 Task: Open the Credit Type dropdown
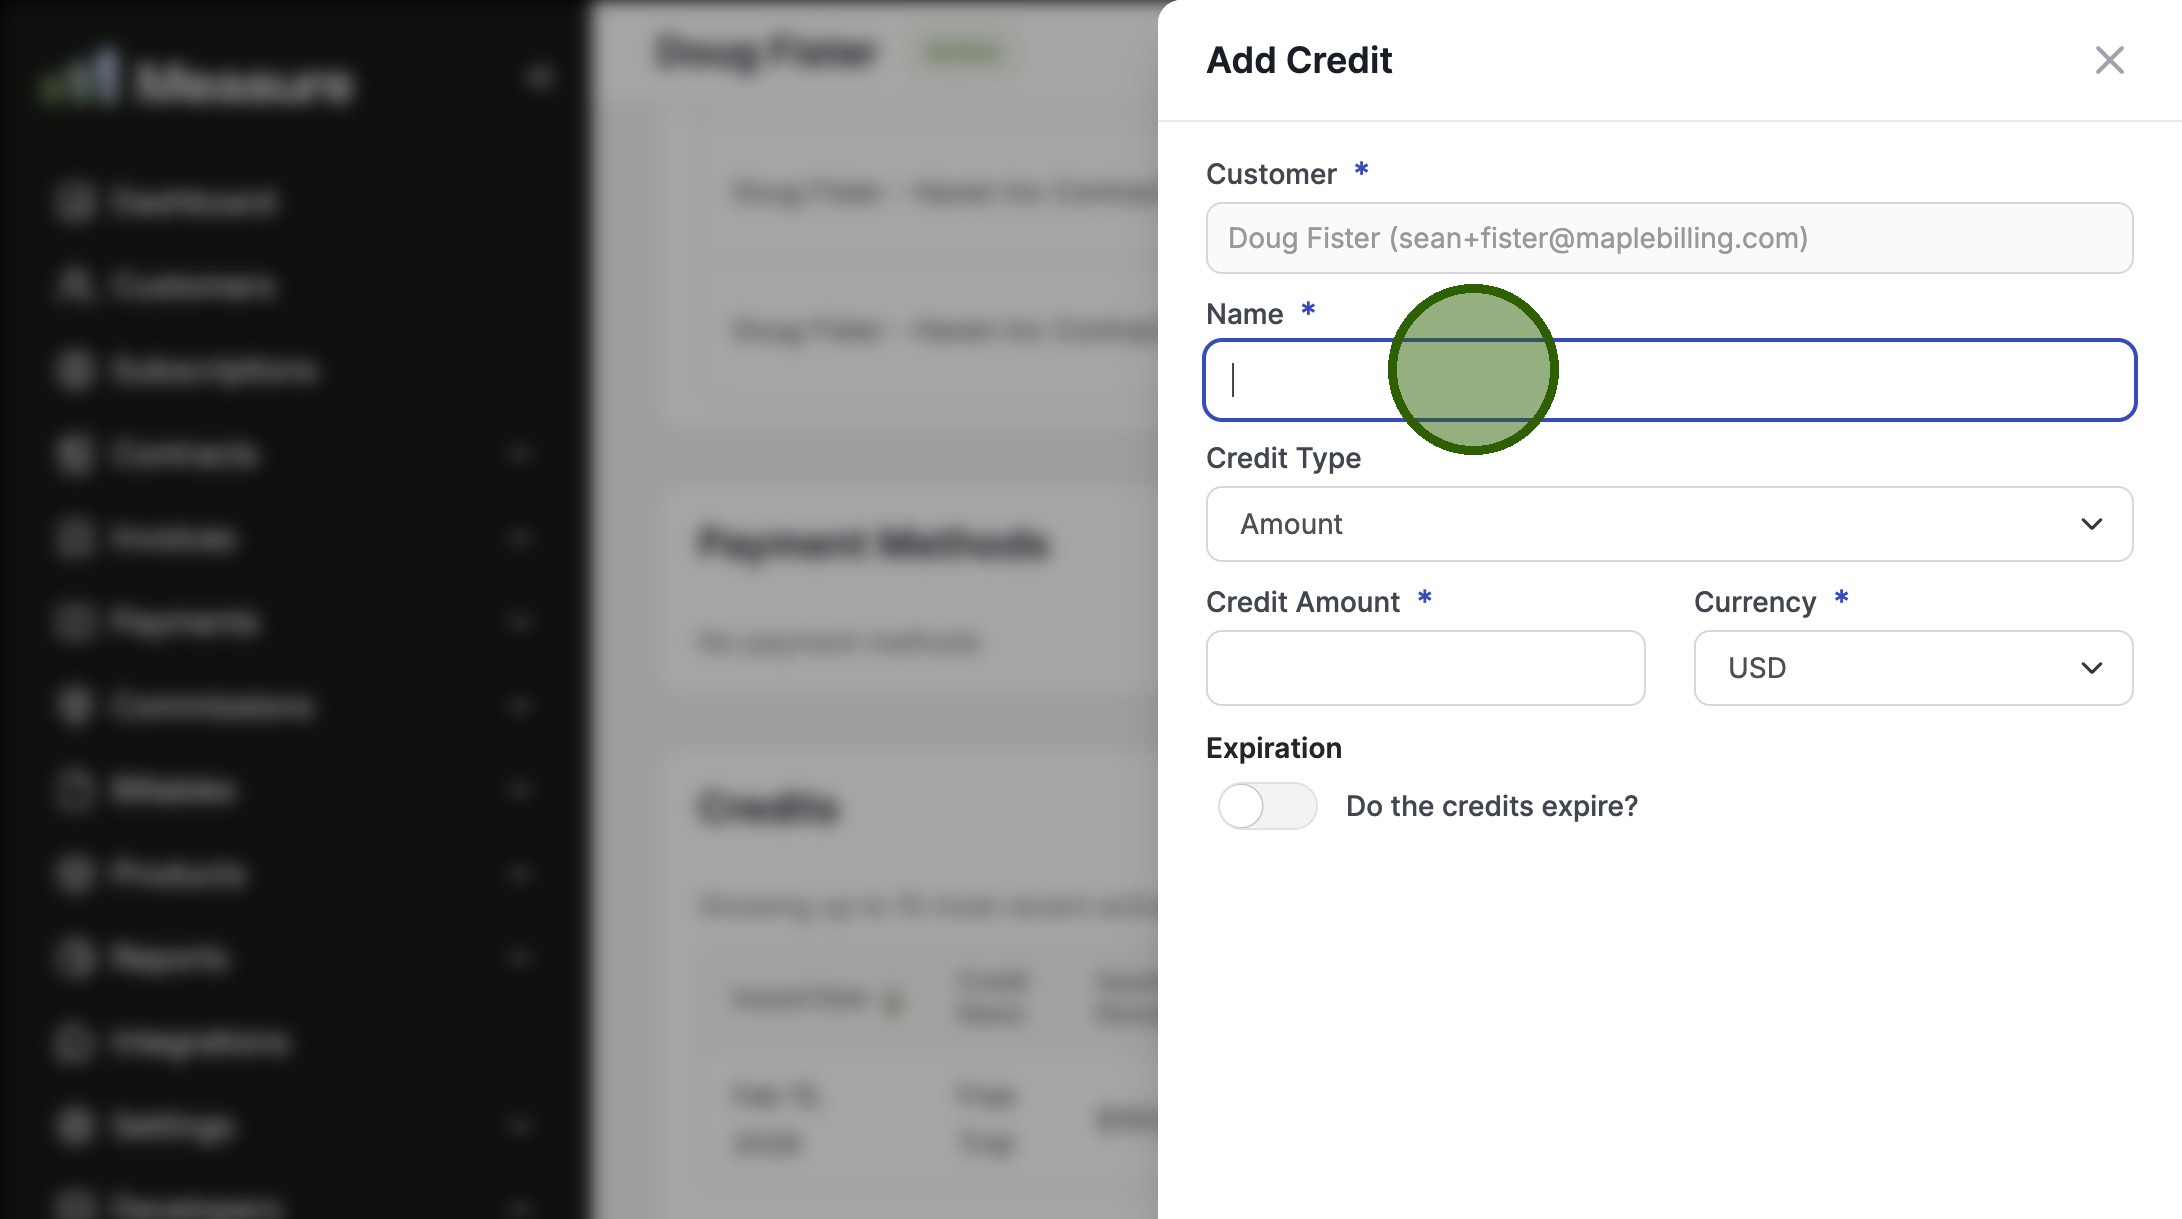click(x=1669, y=524)
